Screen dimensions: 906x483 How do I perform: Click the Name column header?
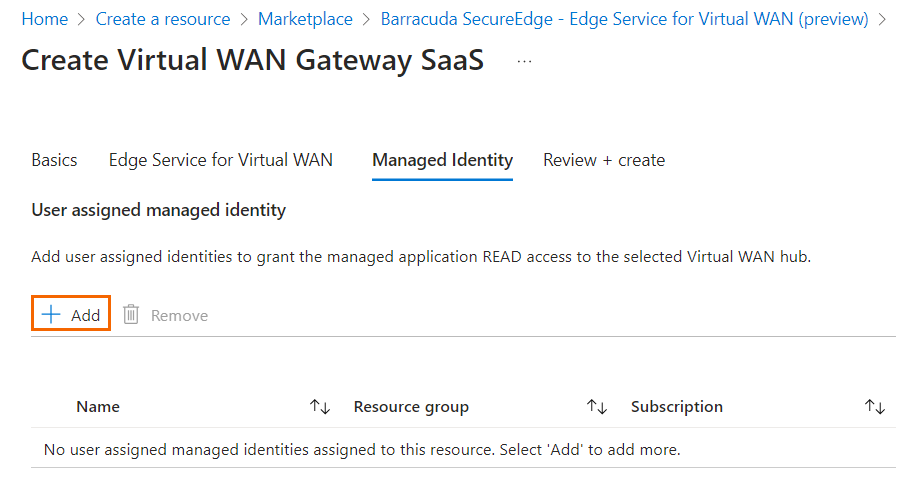point(98,407)
